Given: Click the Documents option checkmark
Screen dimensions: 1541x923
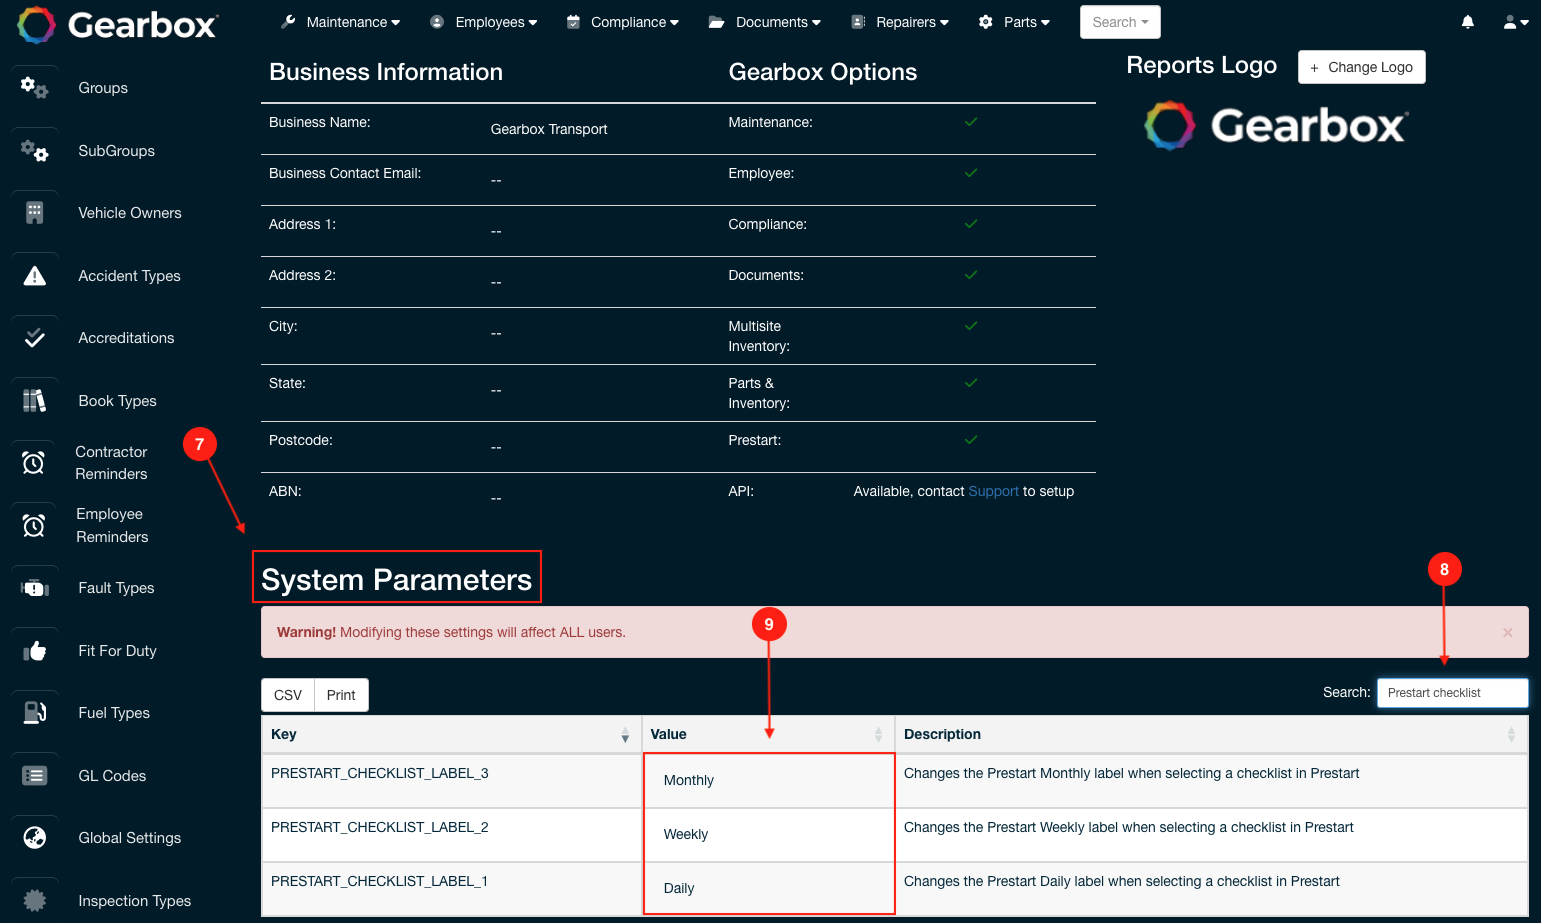Looking at the screenshot, I should 971,275.
